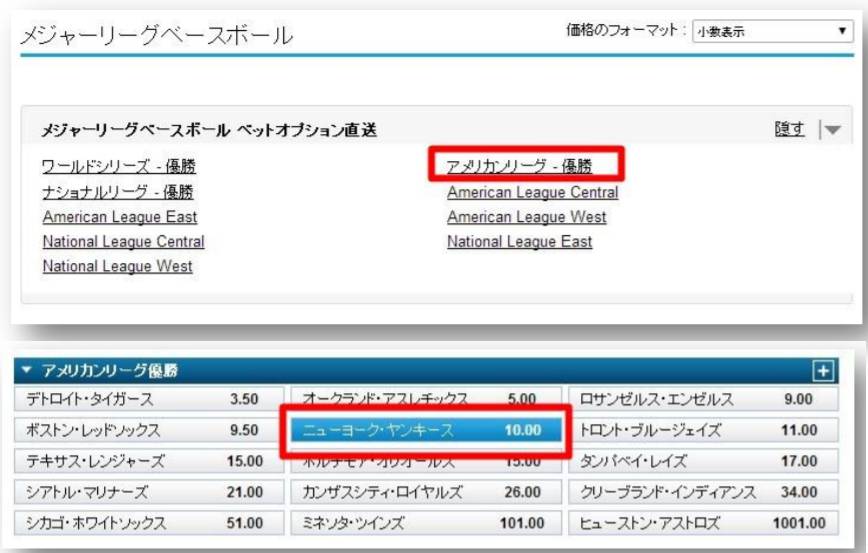
Task: Open アメリカンリーグ - 優勝 link
Action: point(519,166)
